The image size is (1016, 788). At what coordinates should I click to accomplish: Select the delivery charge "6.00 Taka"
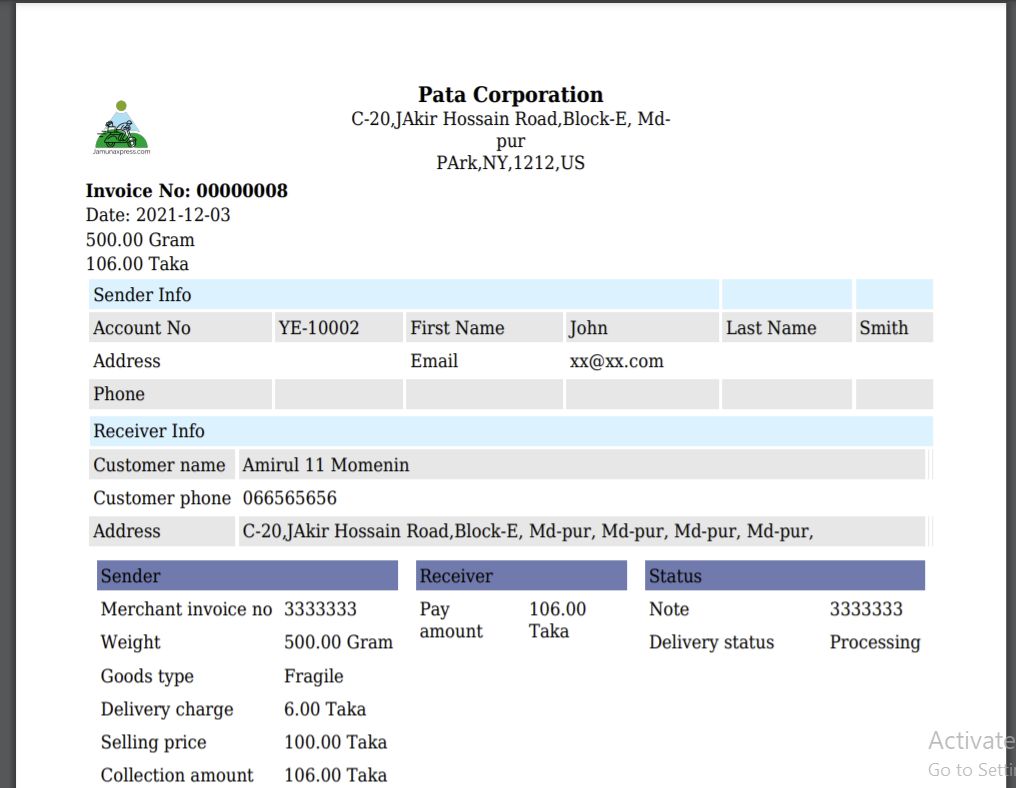[x=325, y=709]
